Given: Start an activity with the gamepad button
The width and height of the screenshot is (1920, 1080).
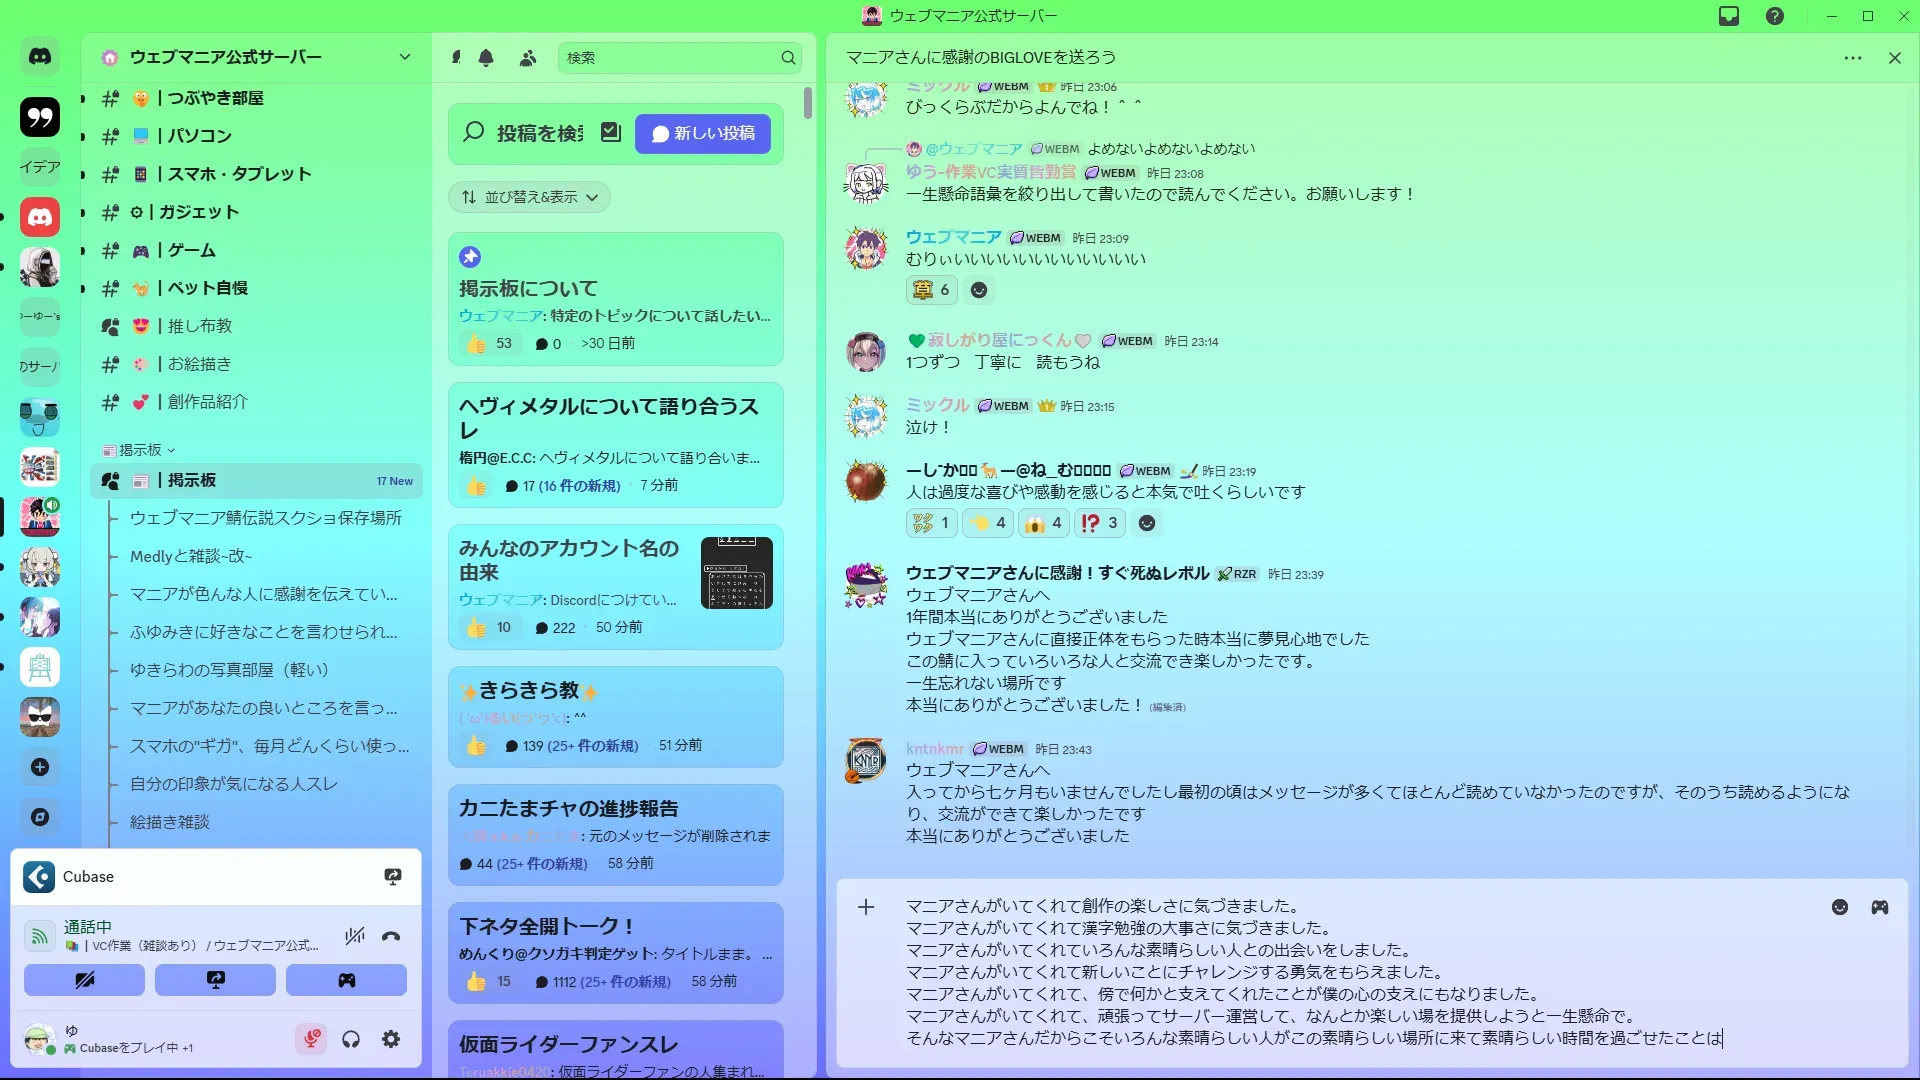Looking at the screenshot, I should (x=346, y=980).
